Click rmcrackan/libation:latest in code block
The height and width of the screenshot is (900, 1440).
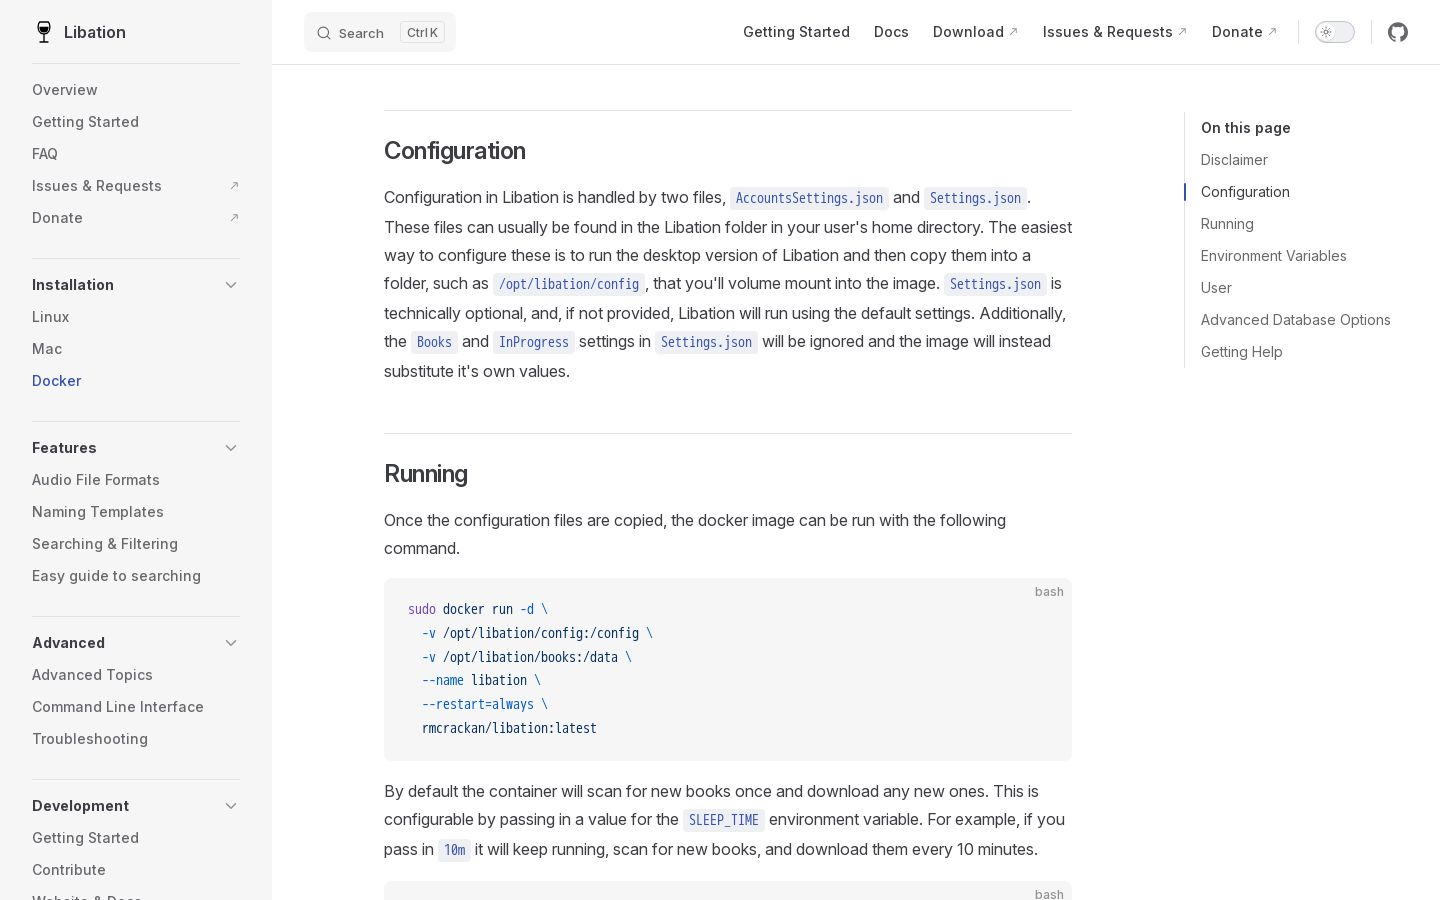click(509, 728)
